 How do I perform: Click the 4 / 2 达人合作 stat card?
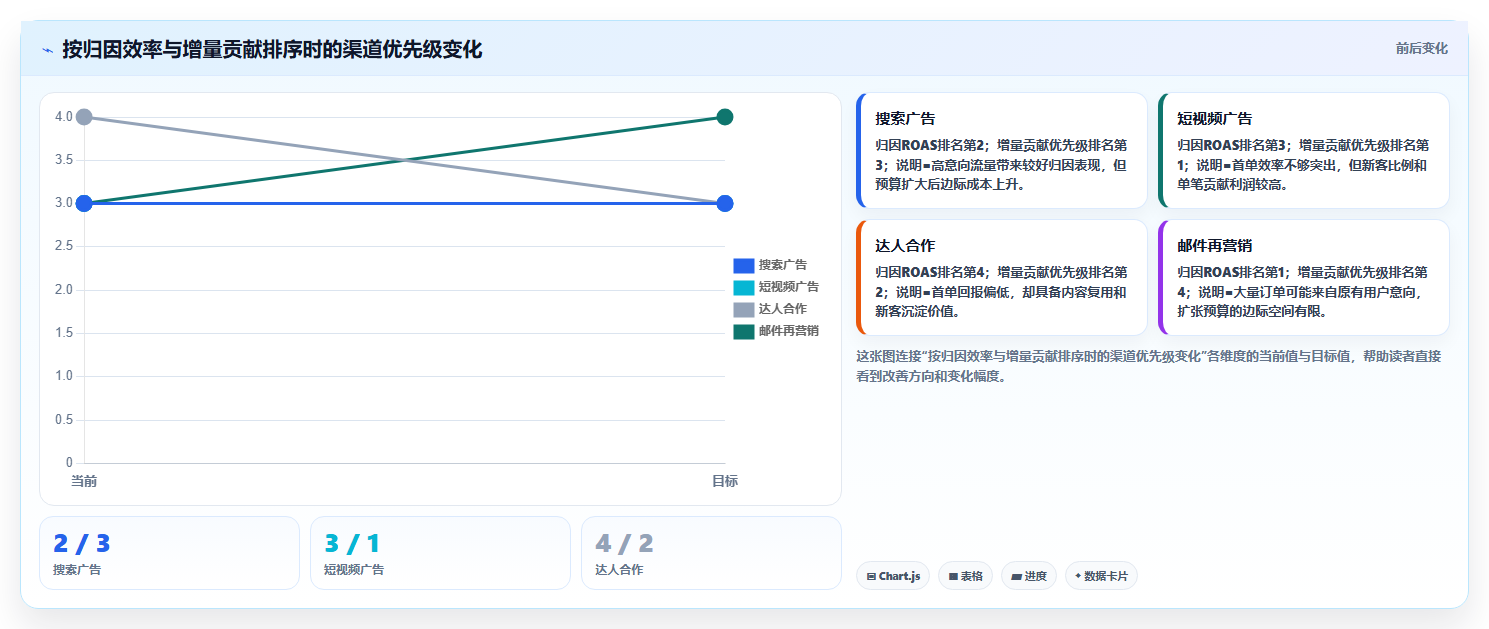click(x=711, y=553)
